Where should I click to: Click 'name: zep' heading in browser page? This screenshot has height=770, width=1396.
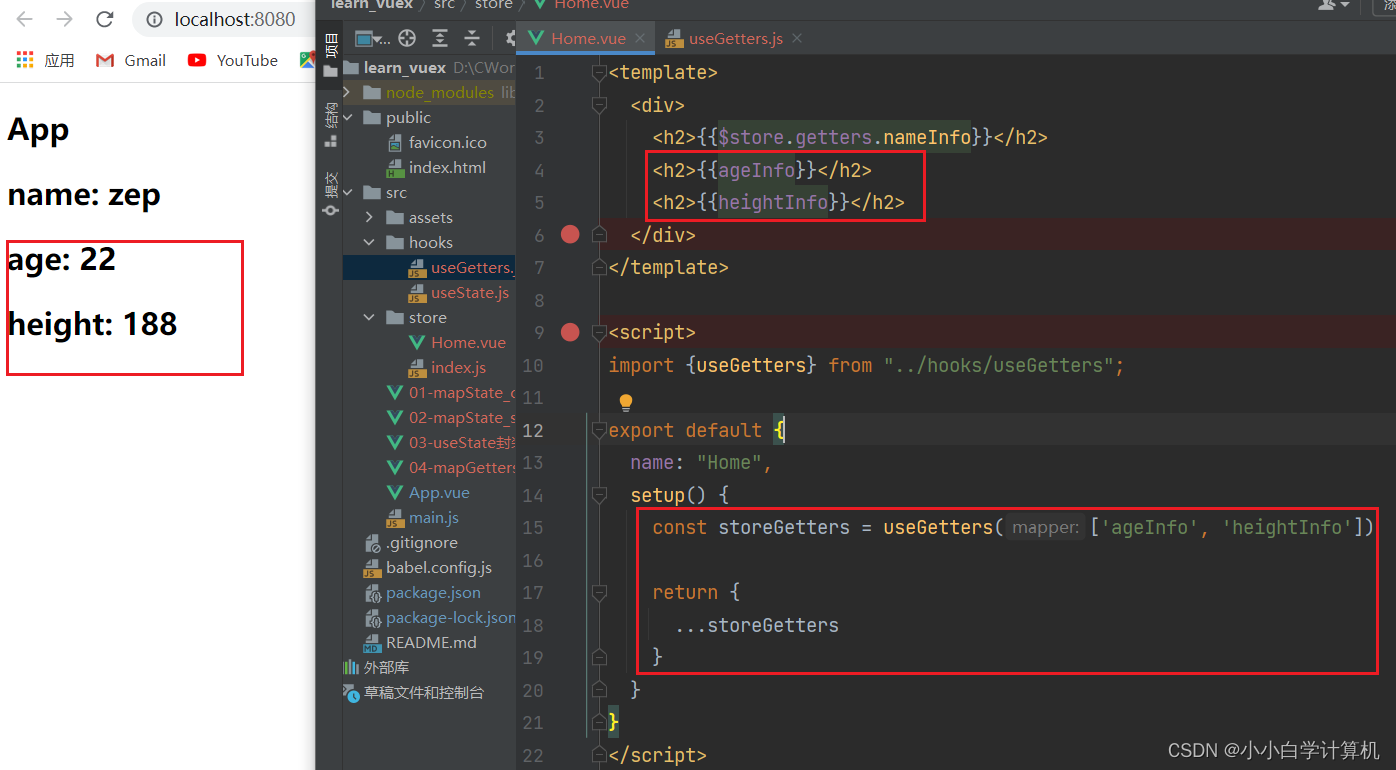pyautogui.click(x=84, y=194)
